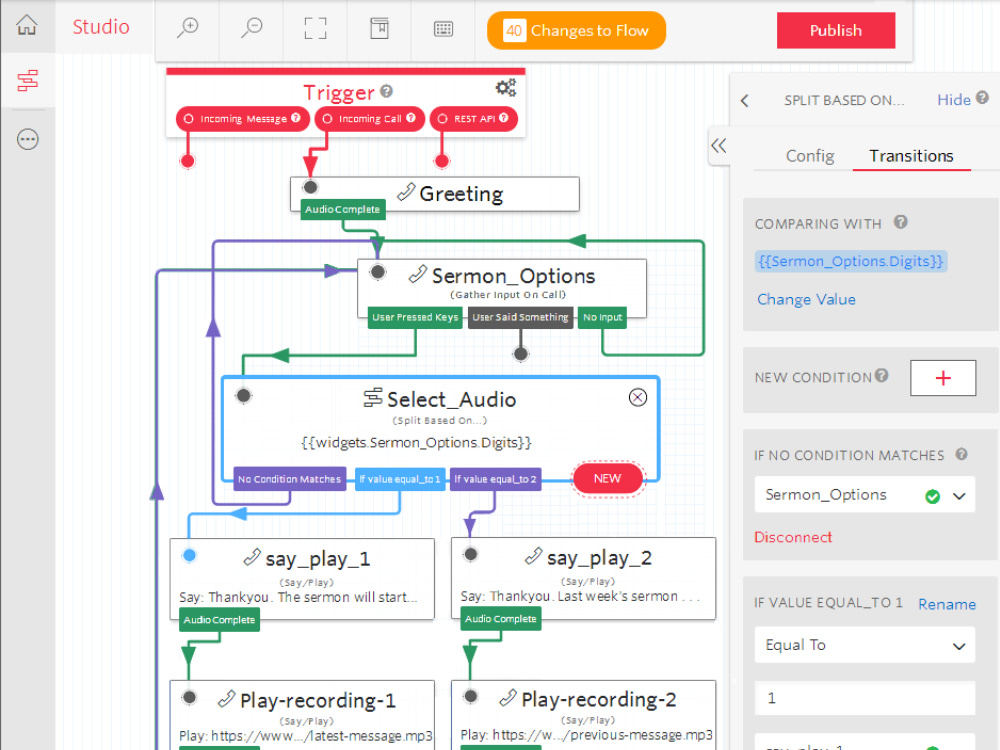Click the Change Value link
The image size is (1000, 750).
[806, 299]
